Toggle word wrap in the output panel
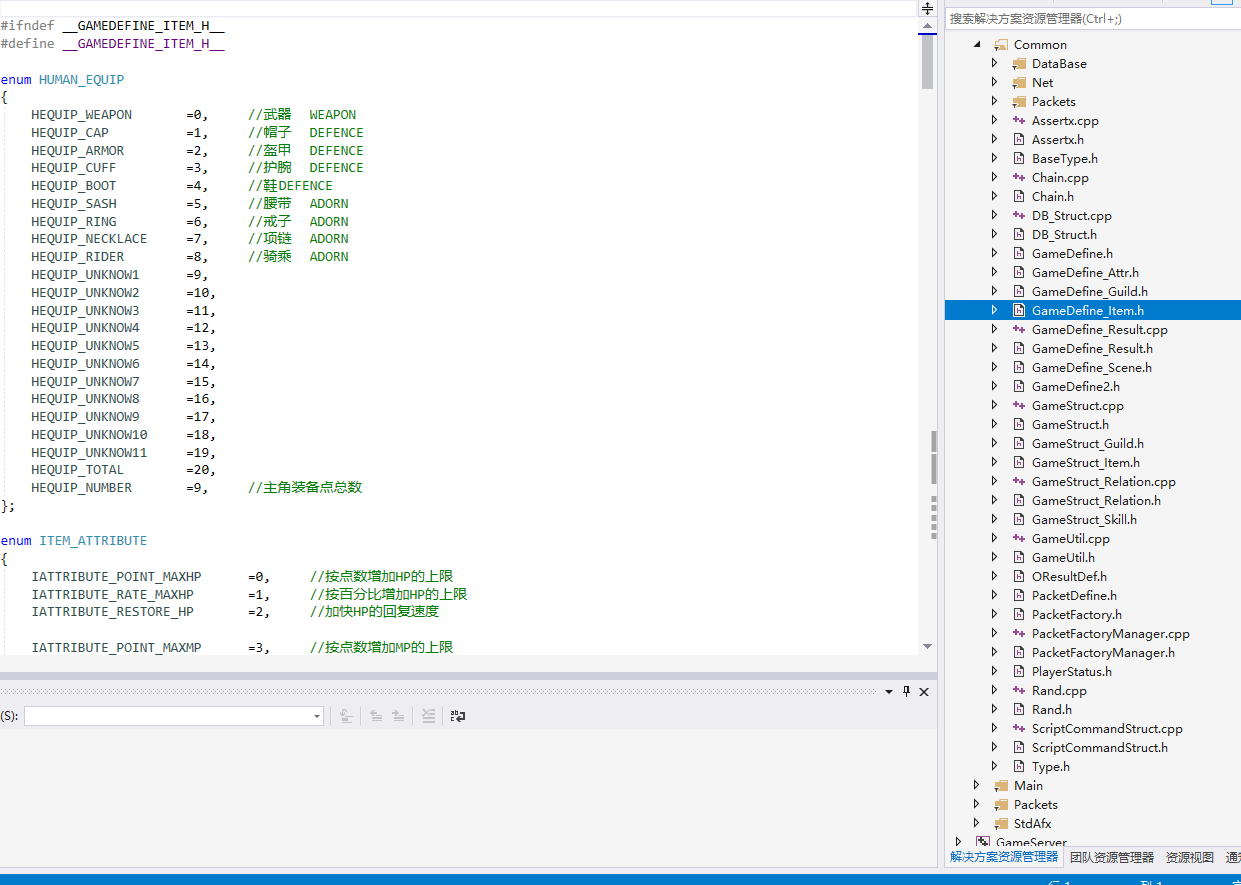 458,716
